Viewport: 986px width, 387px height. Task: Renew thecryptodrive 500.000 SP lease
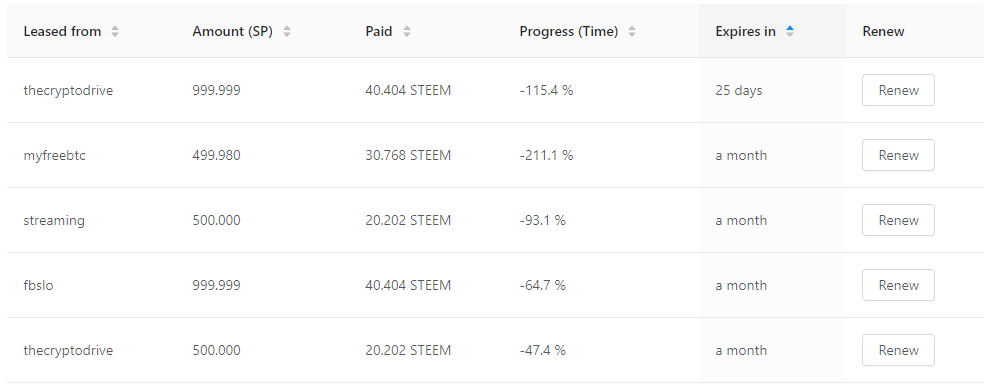(x=898, y=350)
